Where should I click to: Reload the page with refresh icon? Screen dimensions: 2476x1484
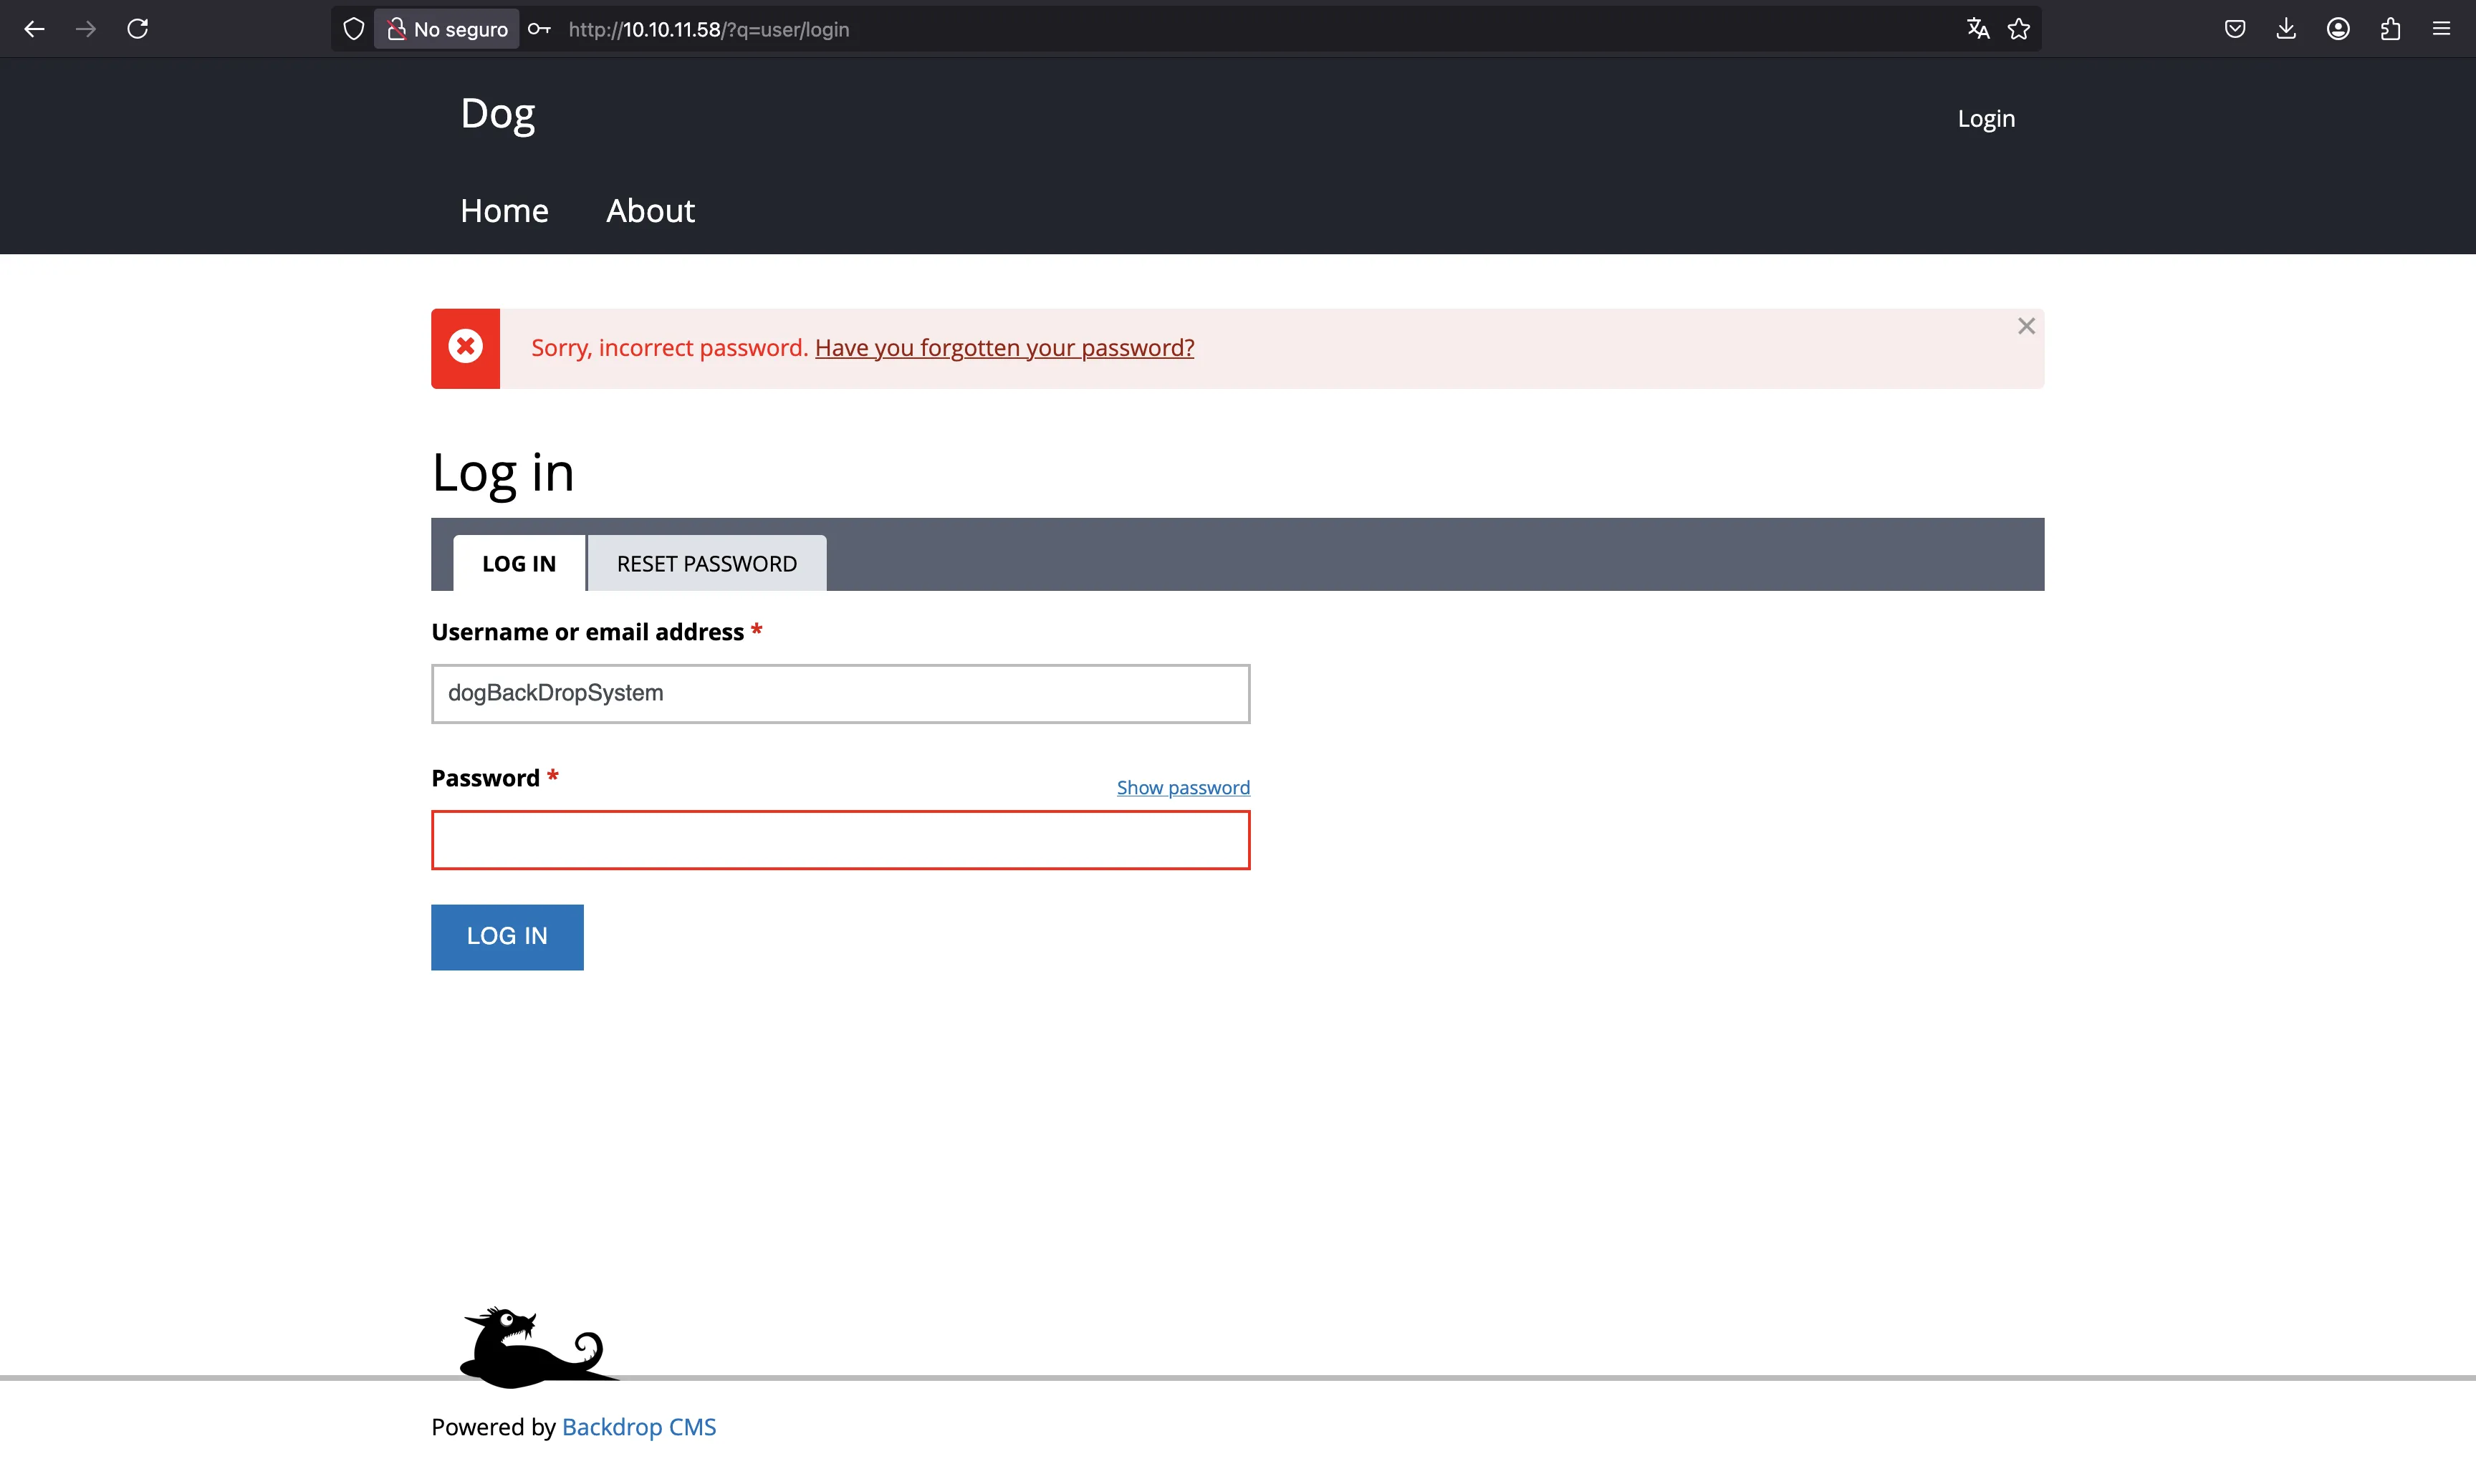[x=138, y=29]
